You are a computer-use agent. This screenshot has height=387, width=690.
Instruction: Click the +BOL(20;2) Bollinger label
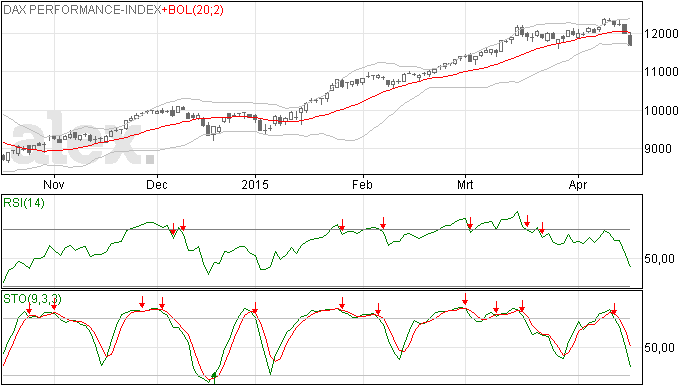click(193, 10)
